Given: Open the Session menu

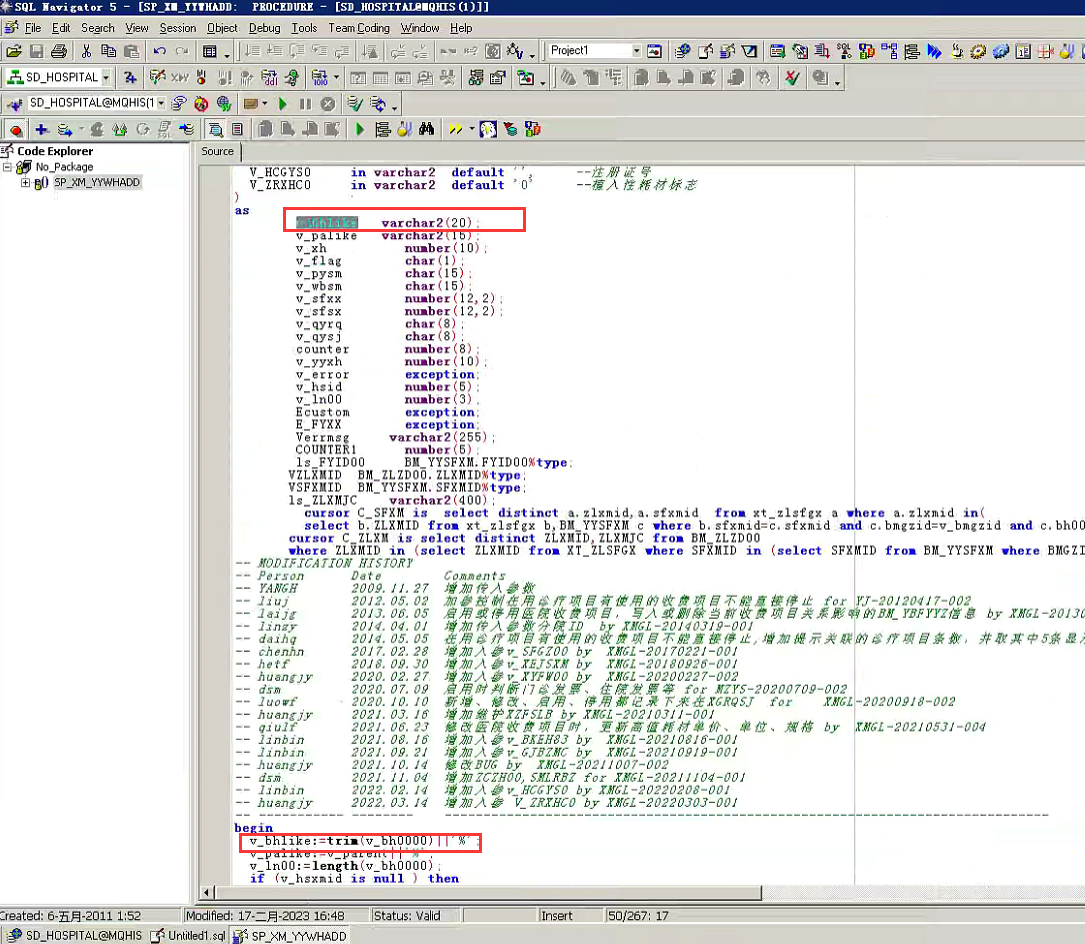Looking at the screenshot, I should tap(178, 28).
